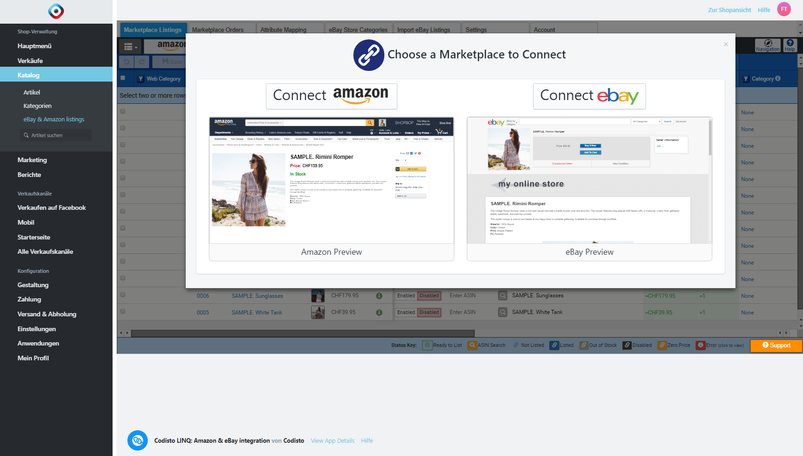The width and height of the screenshot is (803, 456).
Task: Set White Tank row to Disabled
Action: (429, 312)
